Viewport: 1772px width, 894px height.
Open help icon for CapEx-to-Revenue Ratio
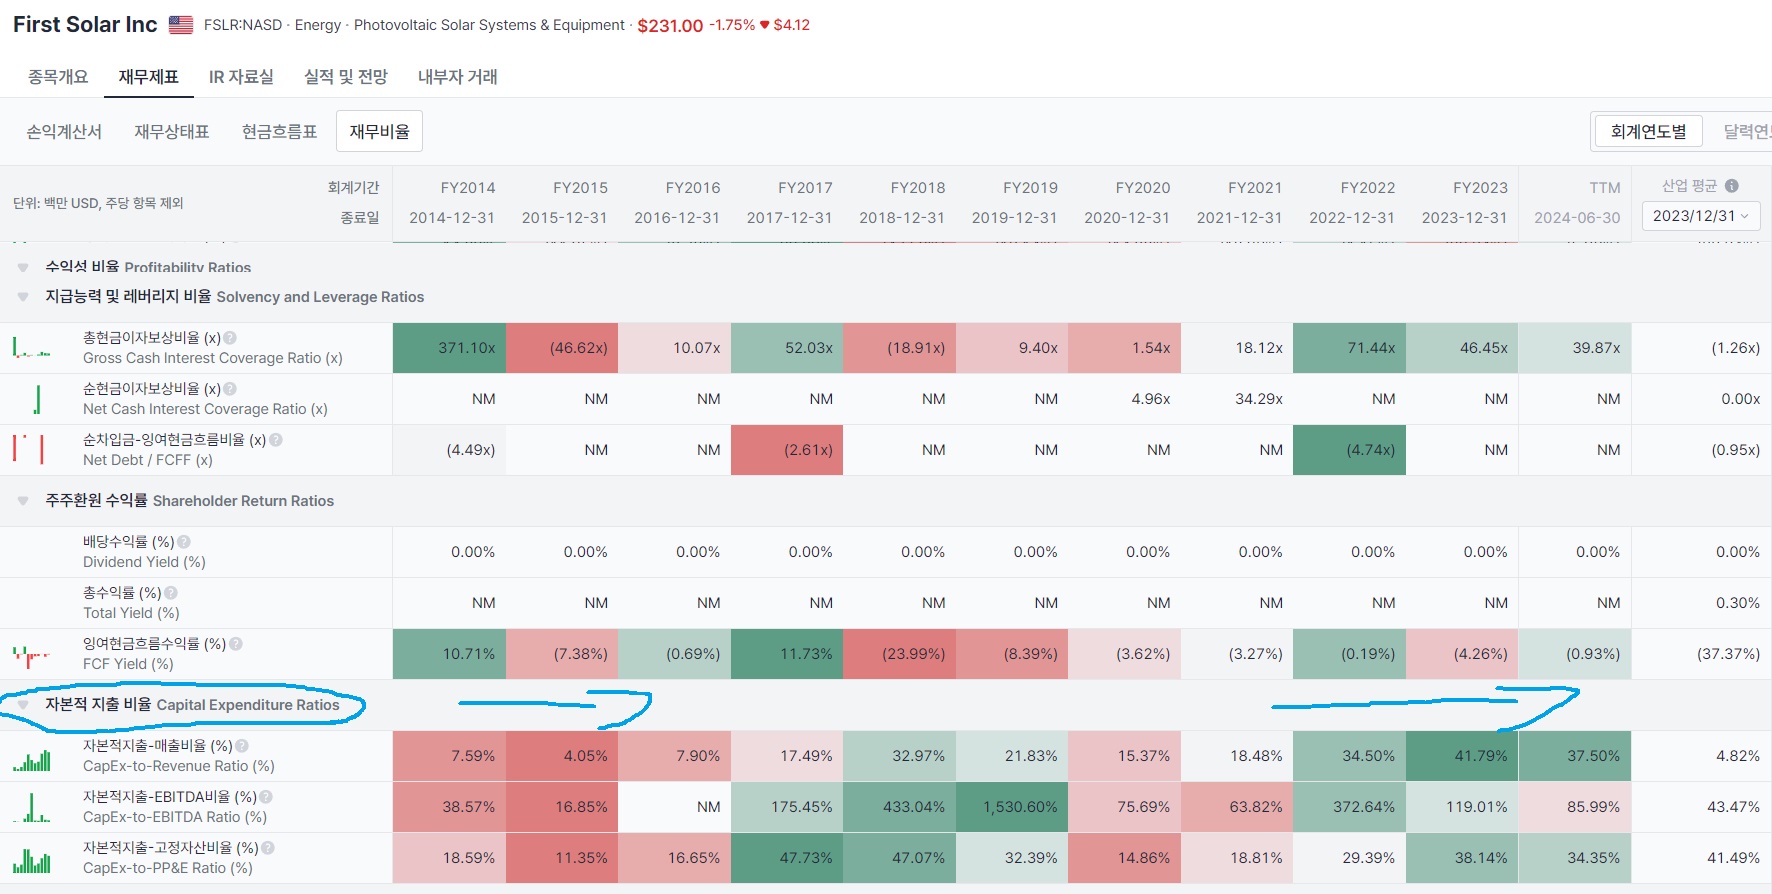[x=242, y=746]
